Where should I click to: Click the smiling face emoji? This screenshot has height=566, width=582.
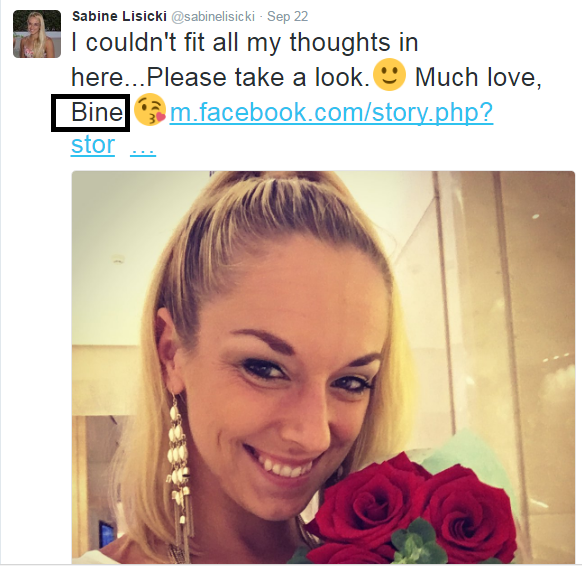point(389,75)
